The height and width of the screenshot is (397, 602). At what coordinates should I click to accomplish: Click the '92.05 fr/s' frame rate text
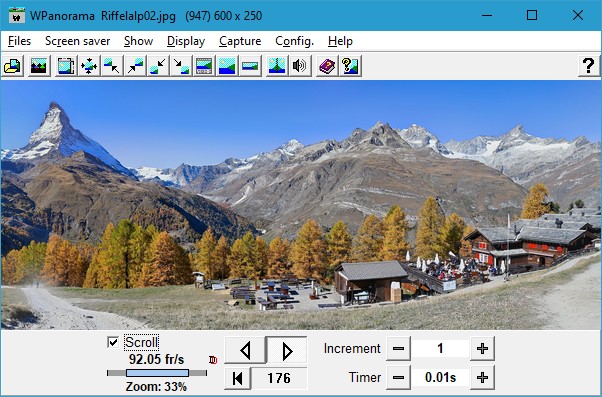click(x=156, y=359)
